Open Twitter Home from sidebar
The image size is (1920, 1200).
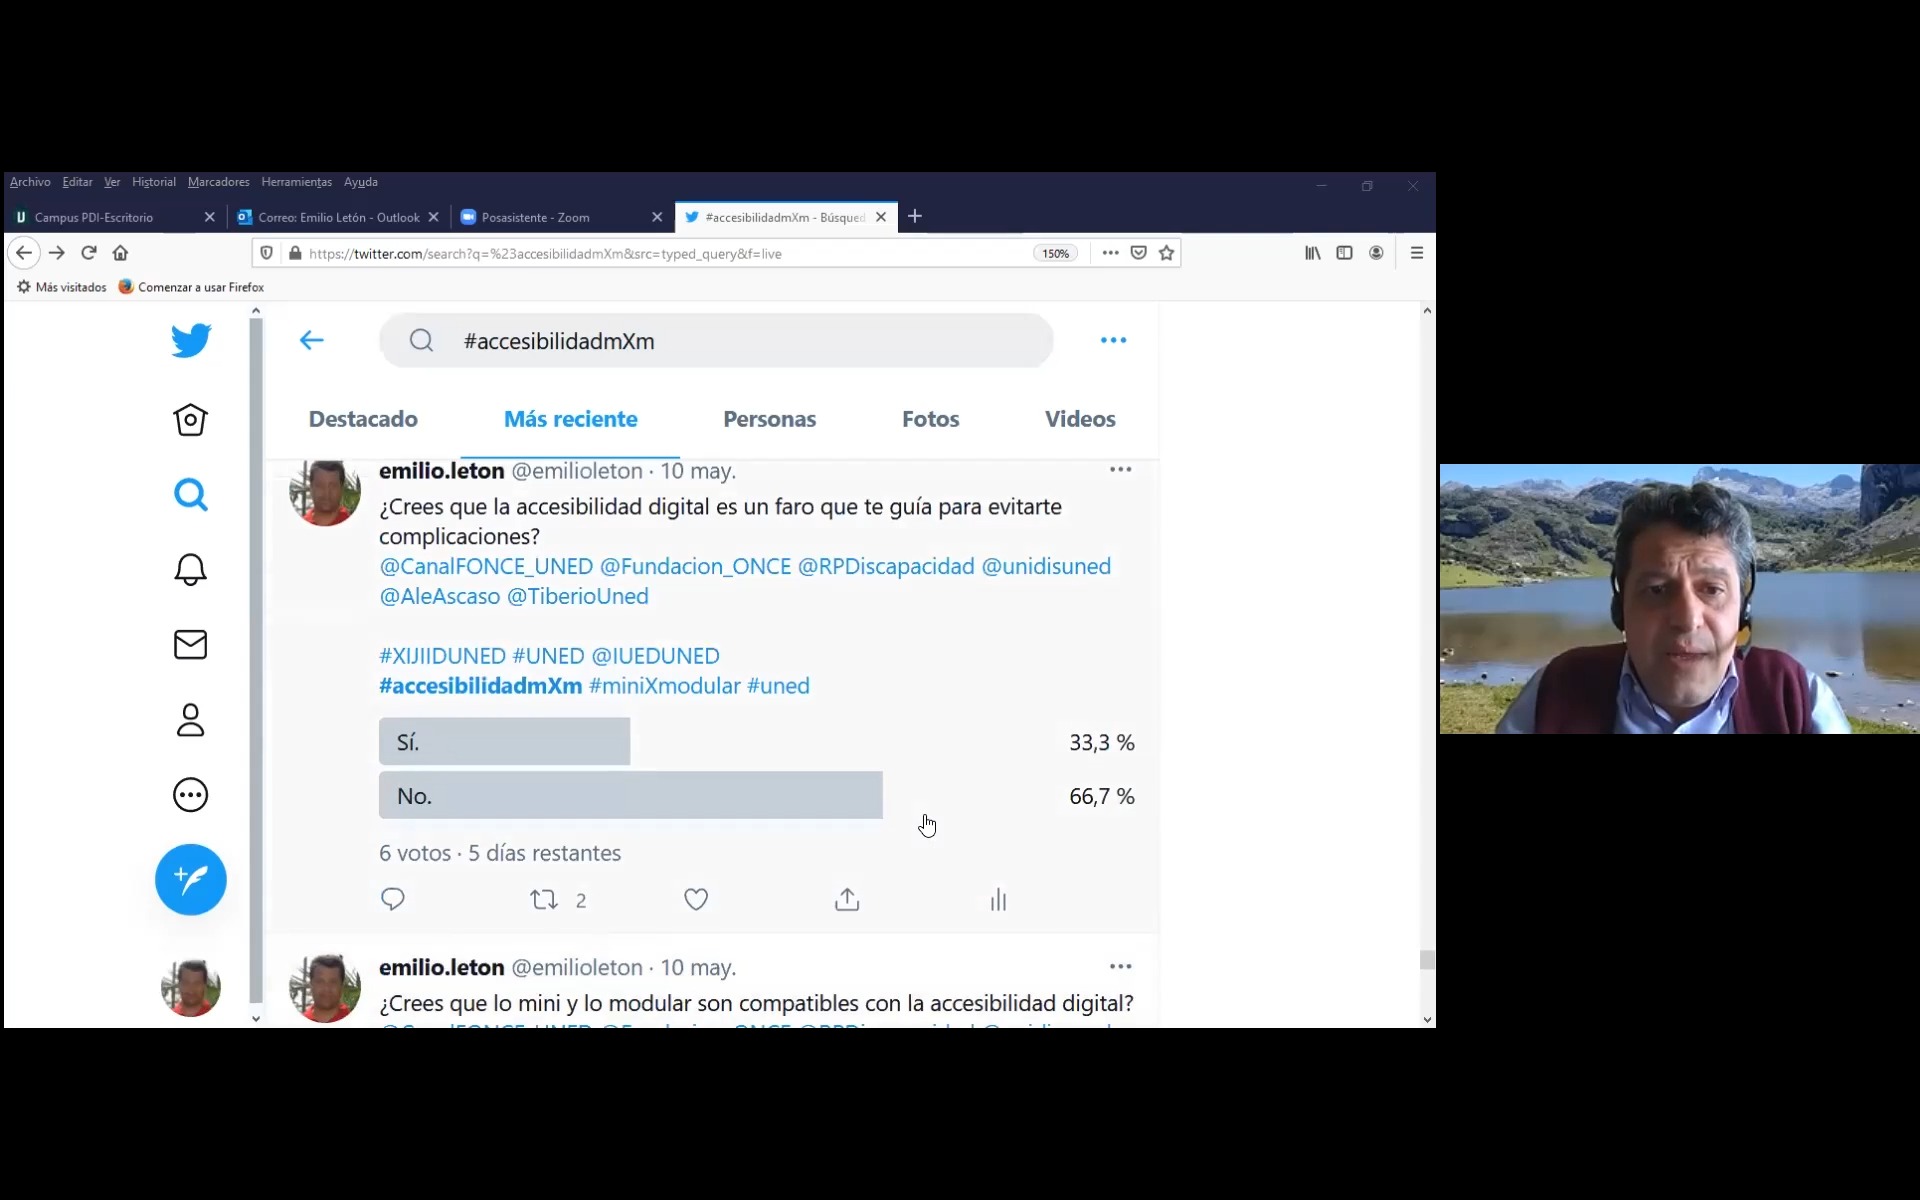point(190,419)
